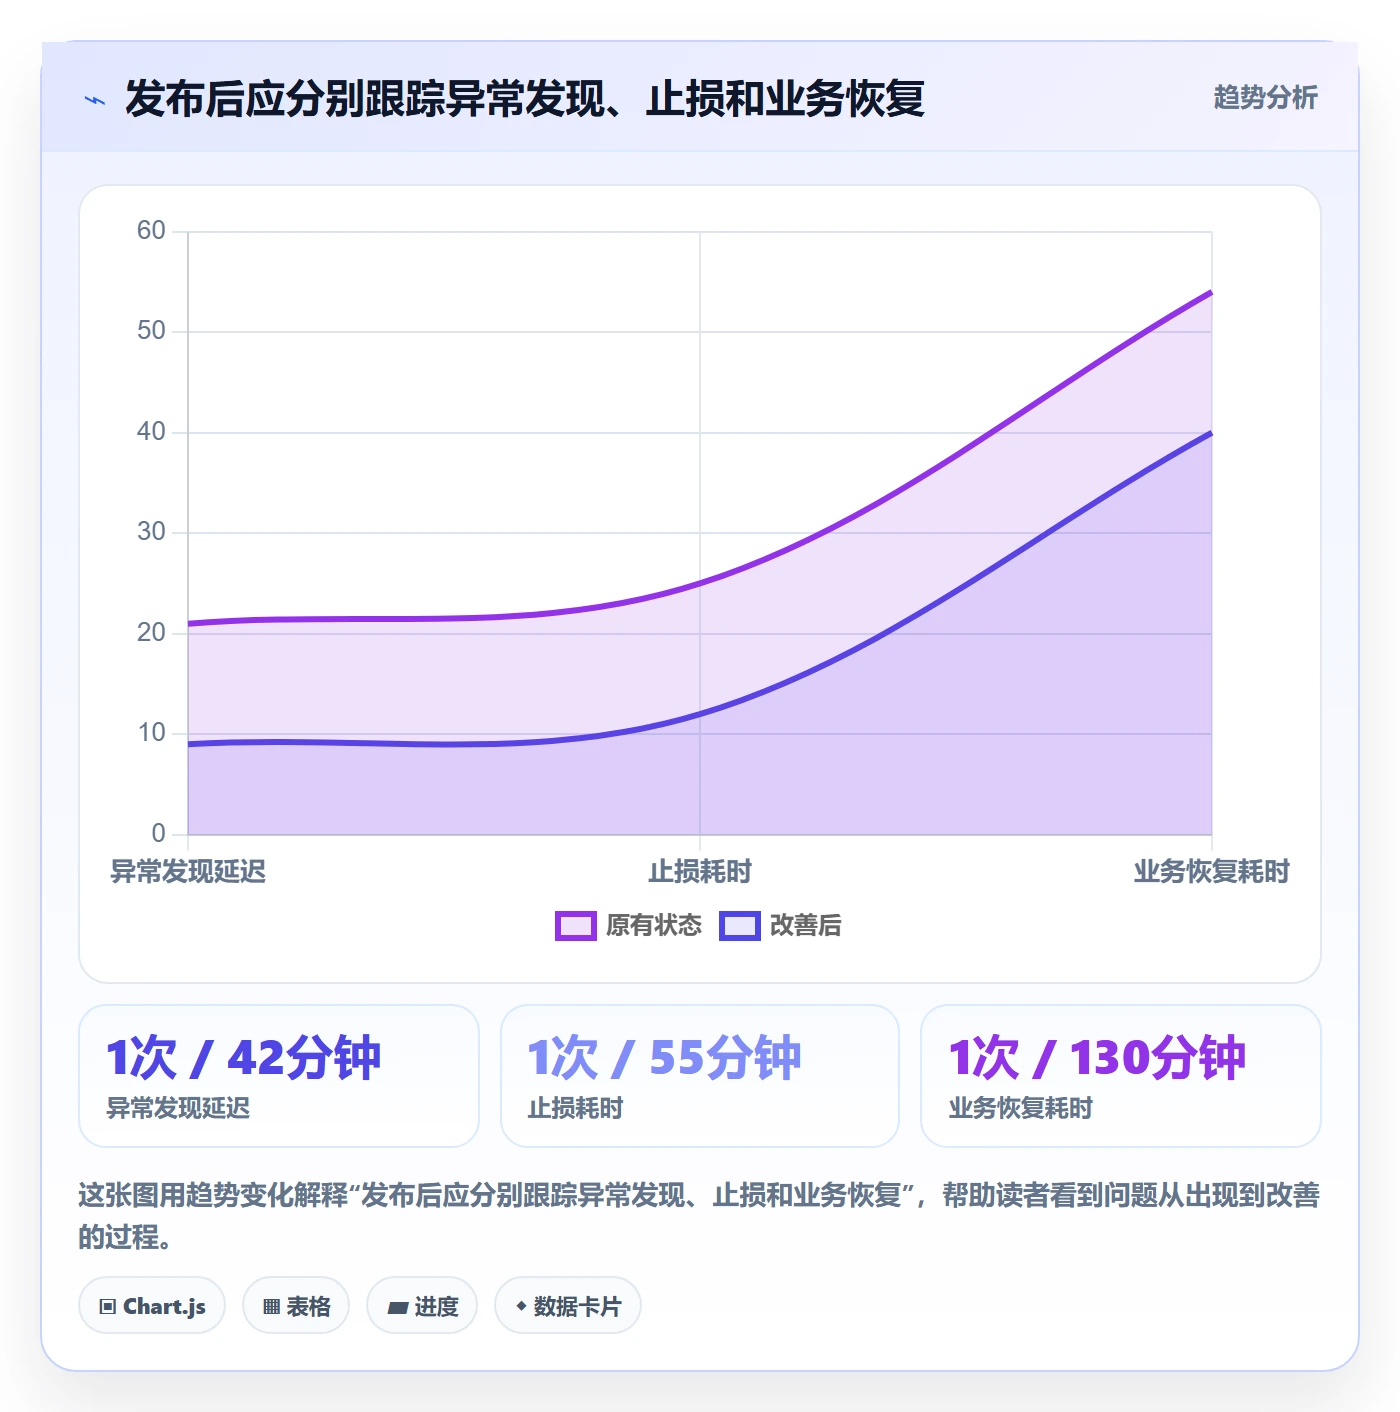This screenshot has height=1412, width=1400.
Task: Select the 进度 tag chip
Action: click(x=422, y=1306)
